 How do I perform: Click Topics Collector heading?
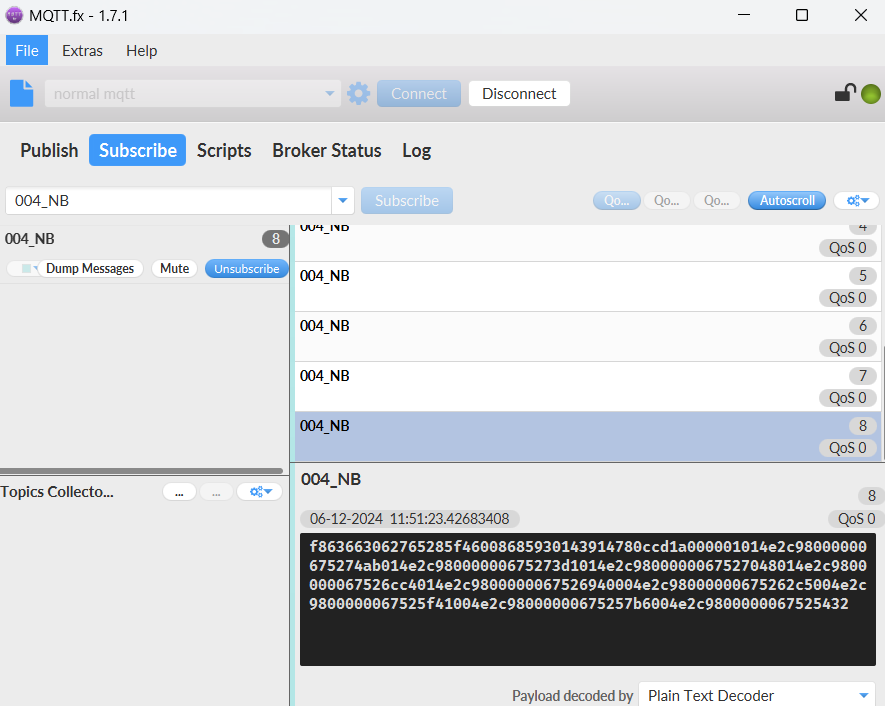[57, 492]
